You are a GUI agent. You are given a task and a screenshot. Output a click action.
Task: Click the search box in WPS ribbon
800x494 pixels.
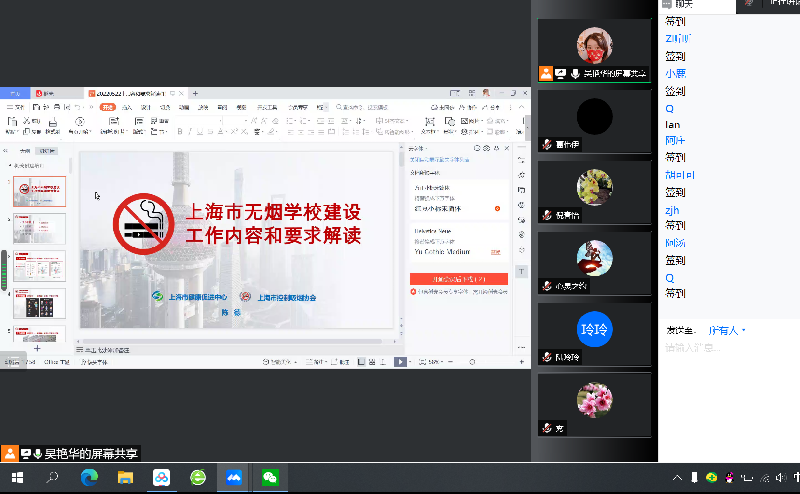[362, 107]
